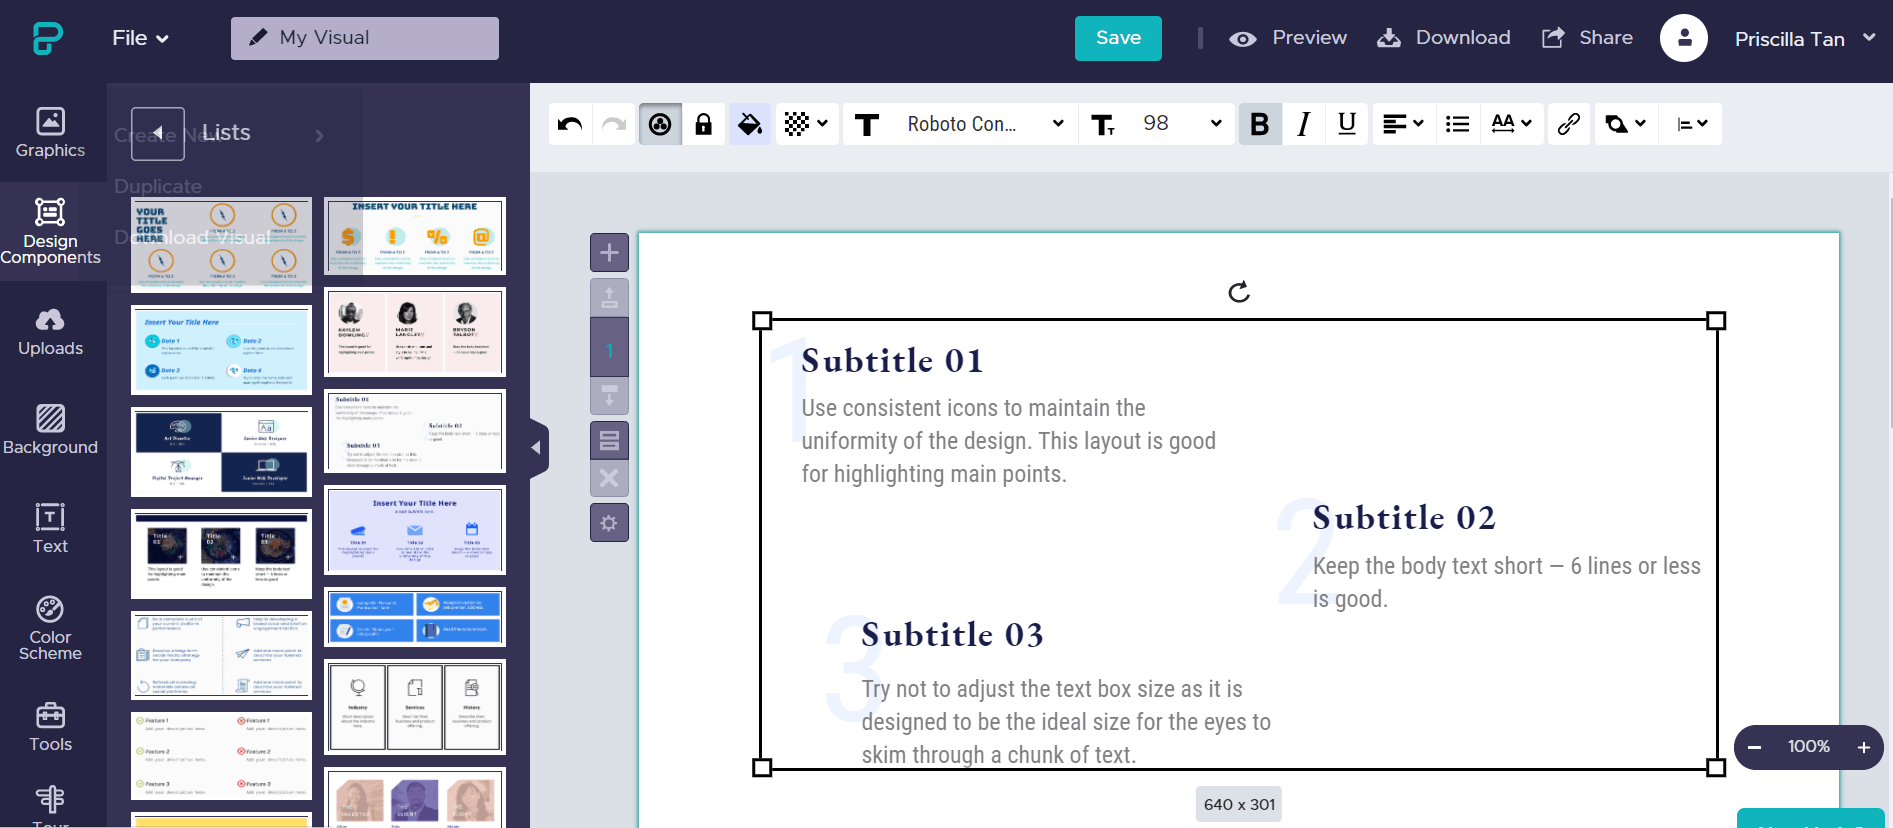Select the three outlined boxes list template
Screen dimensions: 1893x828
coord(415,707)
